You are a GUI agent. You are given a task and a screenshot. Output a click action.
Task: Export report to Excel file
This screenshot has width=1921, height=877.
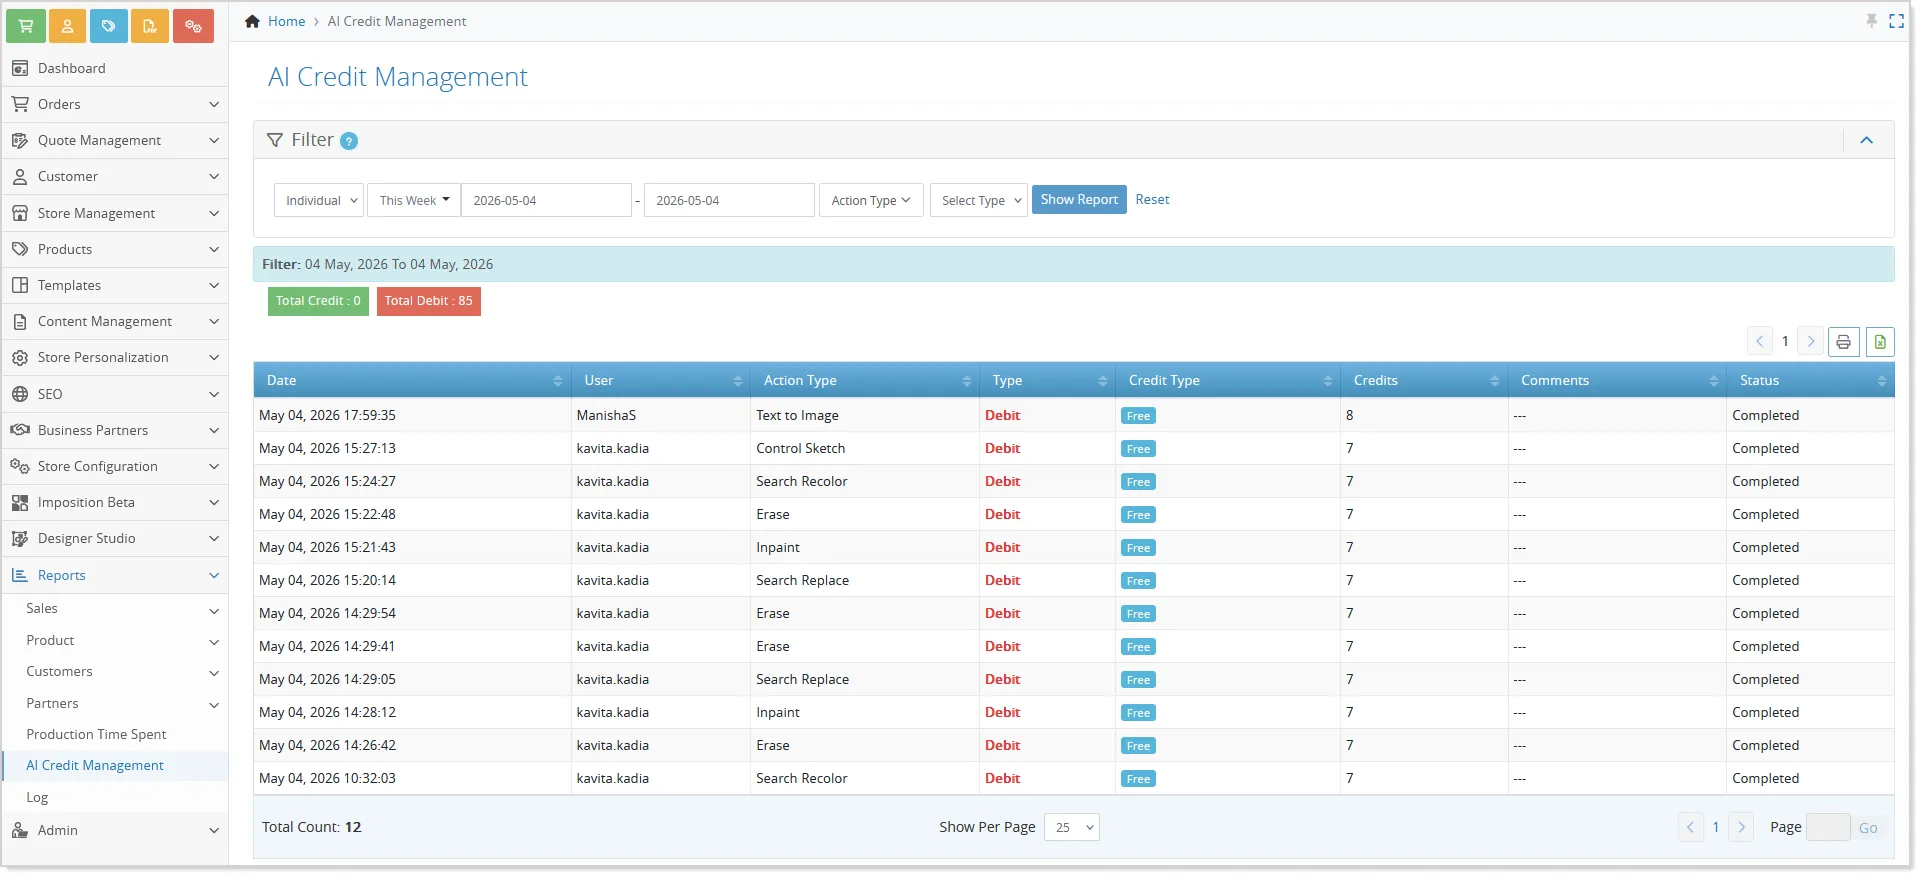(x=1880, y=342)
